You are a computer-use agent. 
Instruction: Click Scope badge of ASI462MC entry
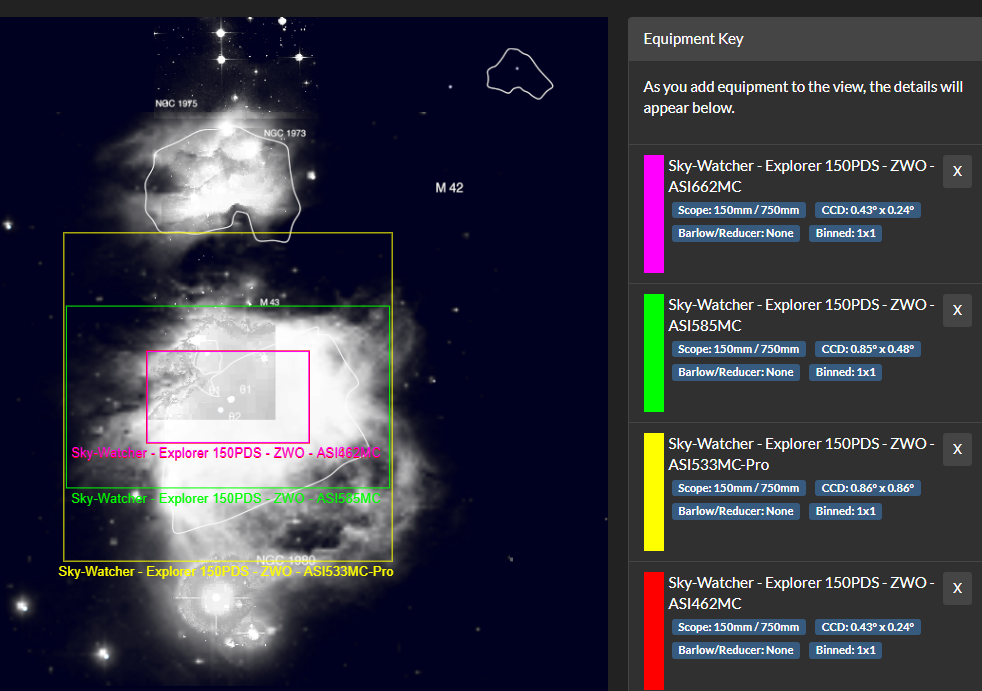click(x=738, y=627)
